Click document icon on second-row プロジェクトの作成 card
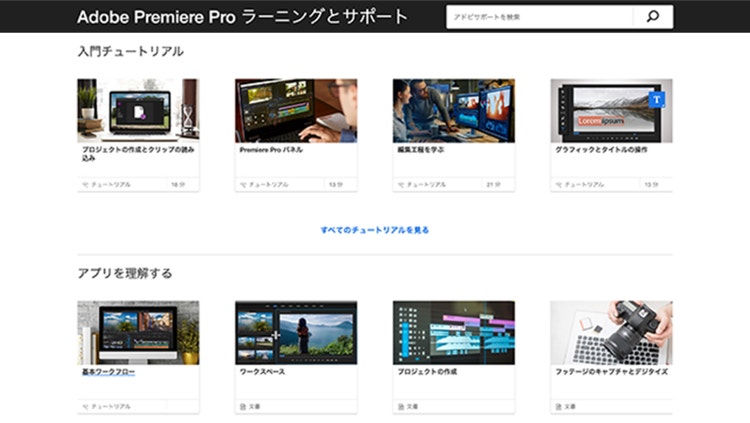The height and width of the screenshot is (423, 750). click(x=401, y=407)
